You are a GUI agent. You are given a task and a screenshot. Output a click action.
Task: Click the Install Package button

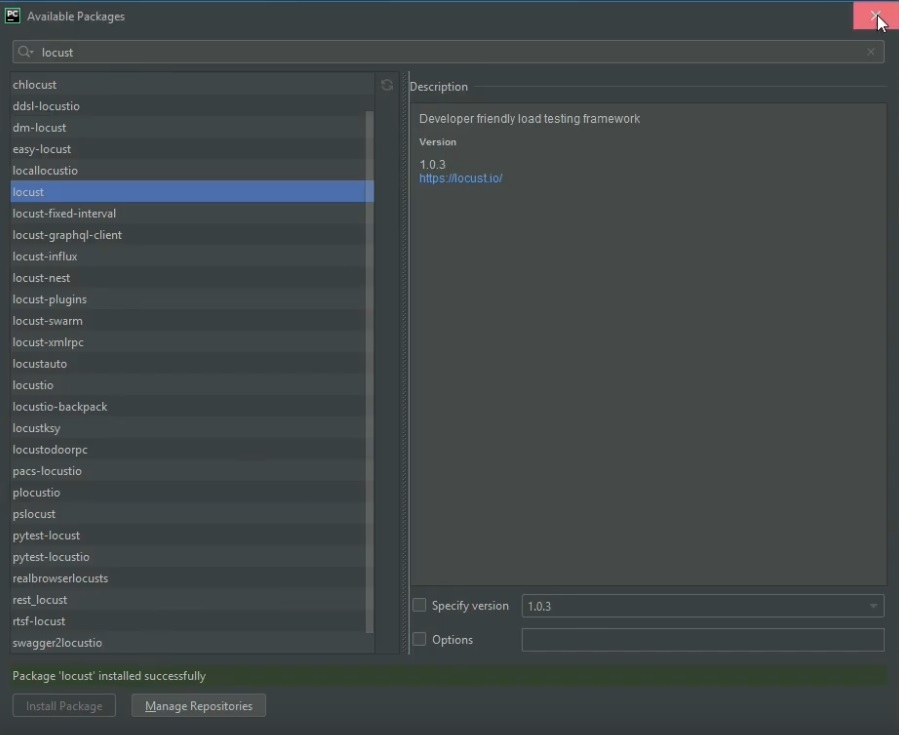64,706
